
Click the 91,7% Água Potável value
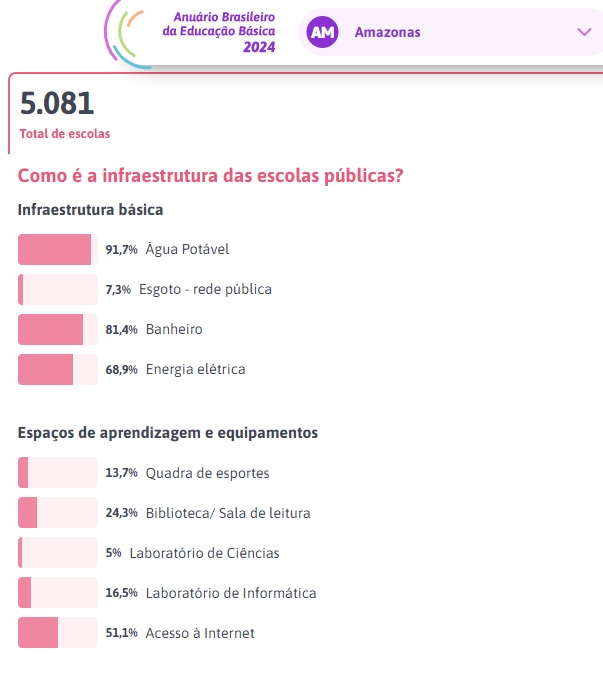[121, 249]
